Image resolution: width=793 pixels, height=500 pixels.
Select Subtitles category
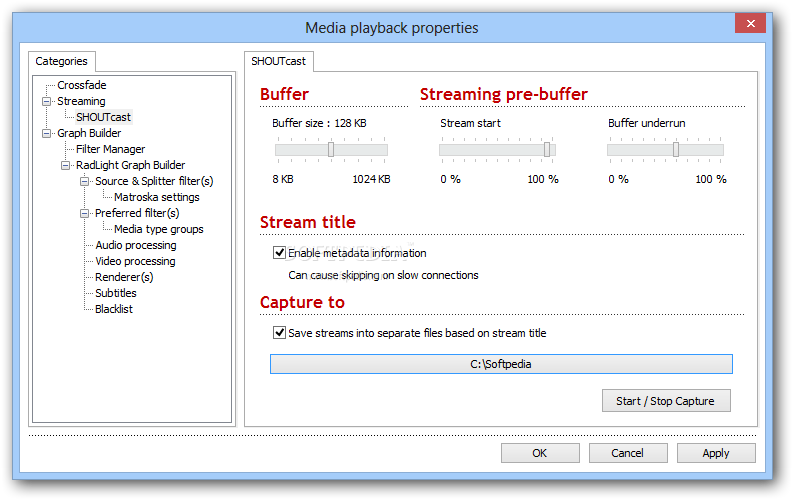[116, 293]
